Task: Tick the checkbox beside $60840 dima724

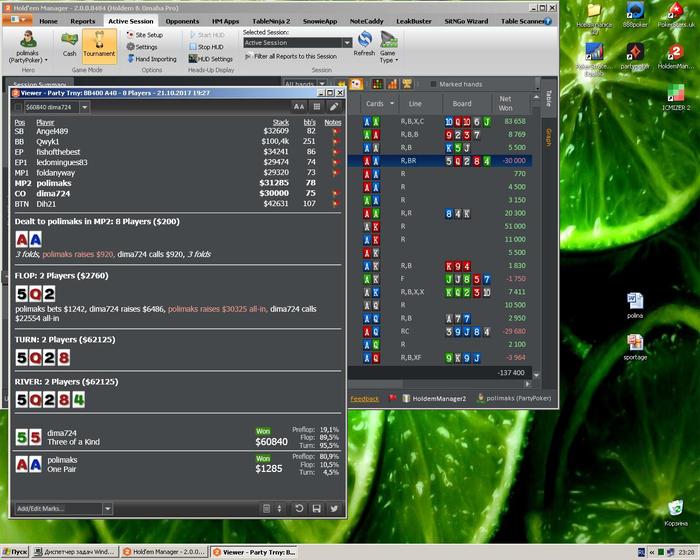Action: pos(20,106)
